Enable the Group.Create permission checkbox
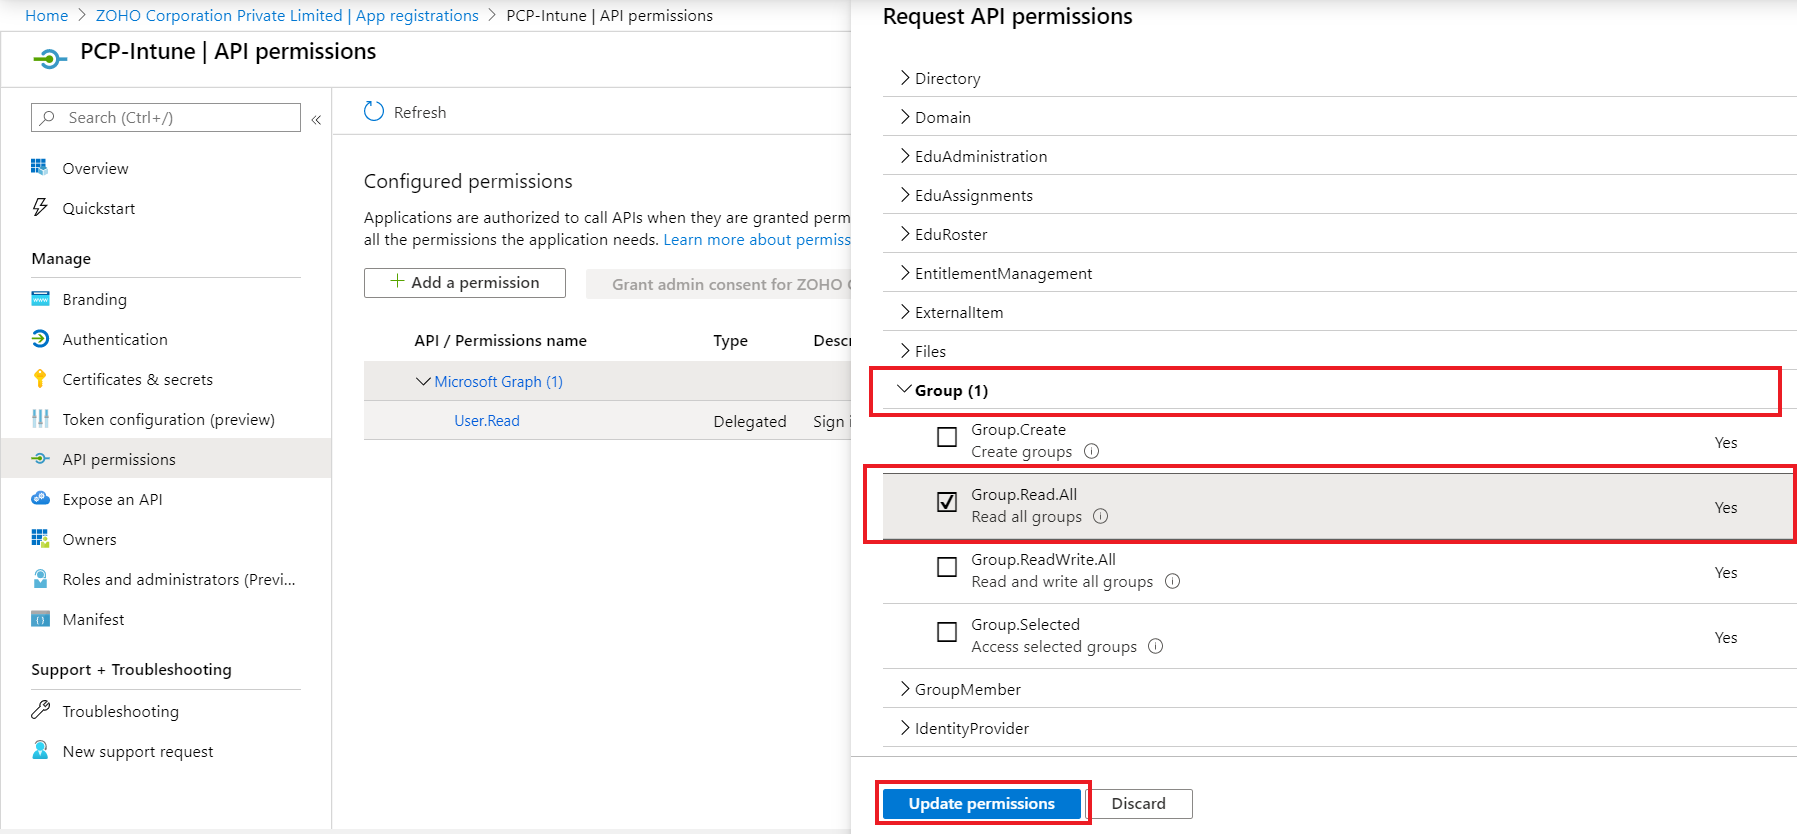This screenshot has width=1797, height=834. click(947, 437)
